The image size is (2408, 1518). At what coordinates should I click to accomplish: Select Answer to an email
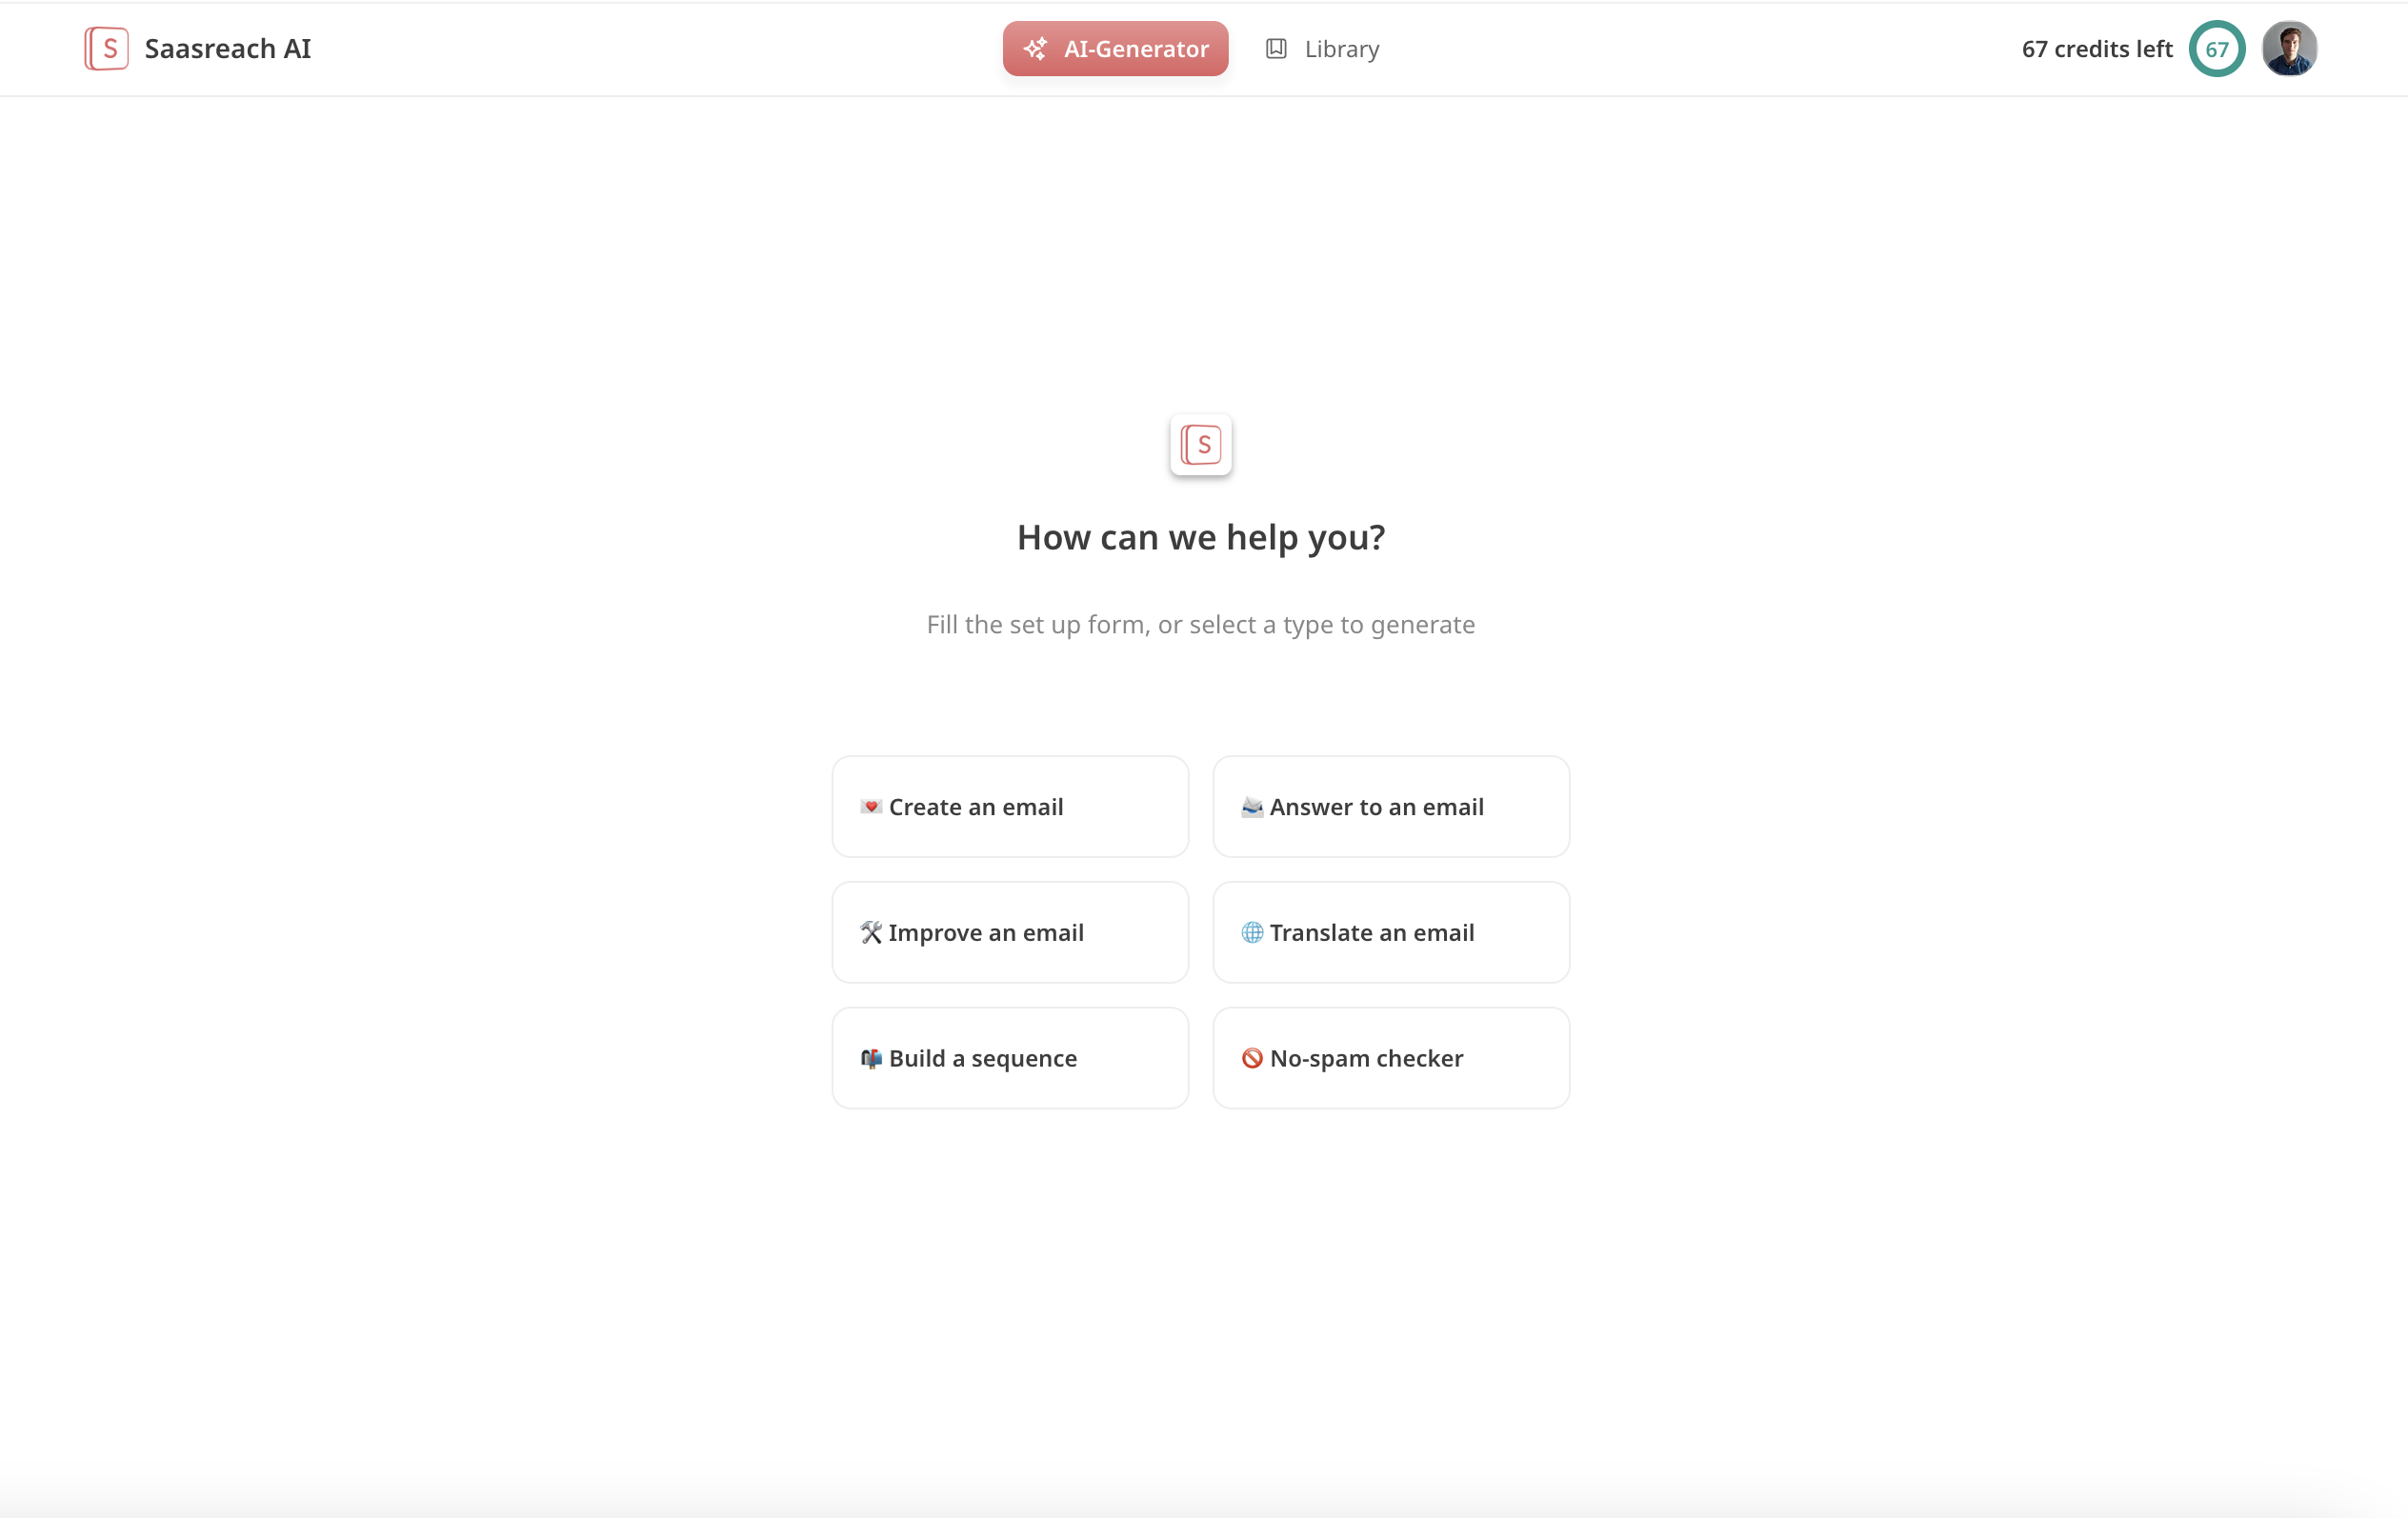1391,807
